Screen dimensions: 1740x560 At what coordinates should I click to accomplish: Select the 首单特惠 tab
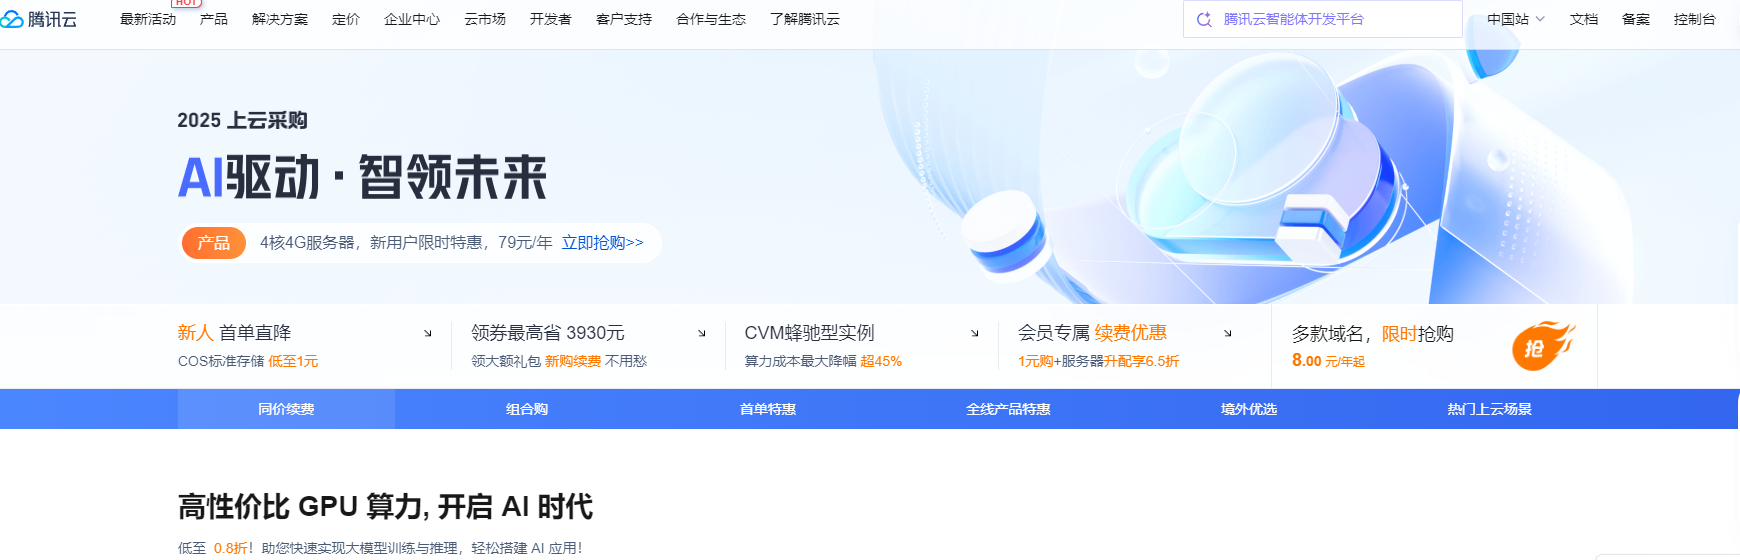point(768,409)
